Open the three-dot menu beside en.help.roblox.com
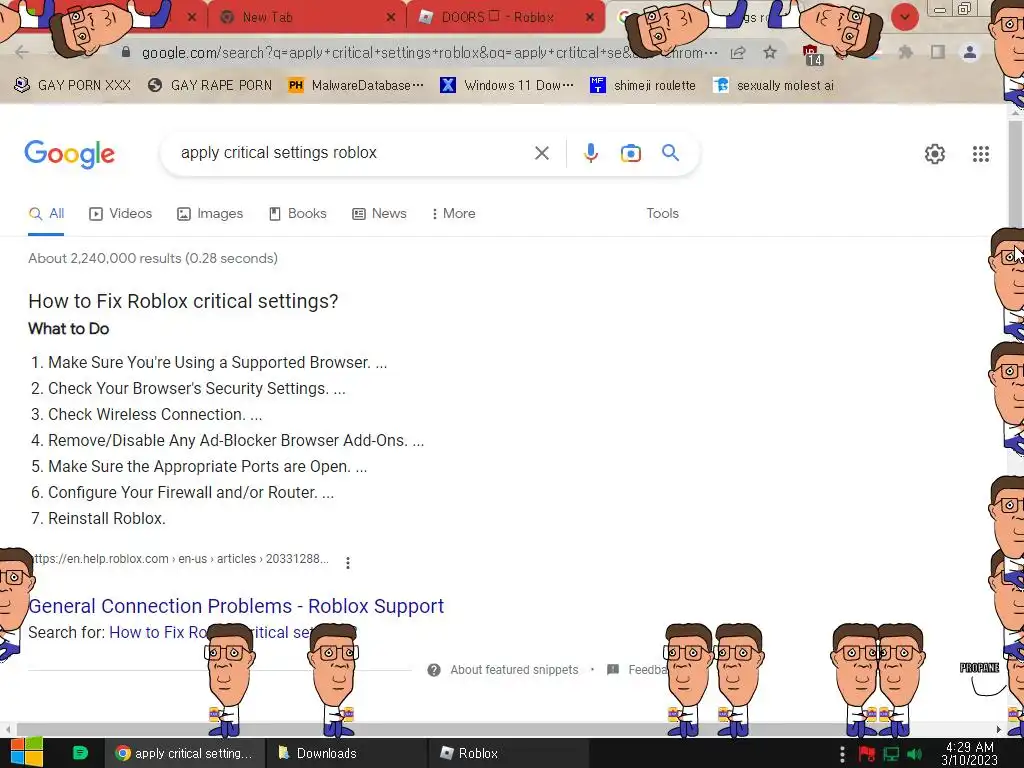The image size is (1024, 768). 347,562
